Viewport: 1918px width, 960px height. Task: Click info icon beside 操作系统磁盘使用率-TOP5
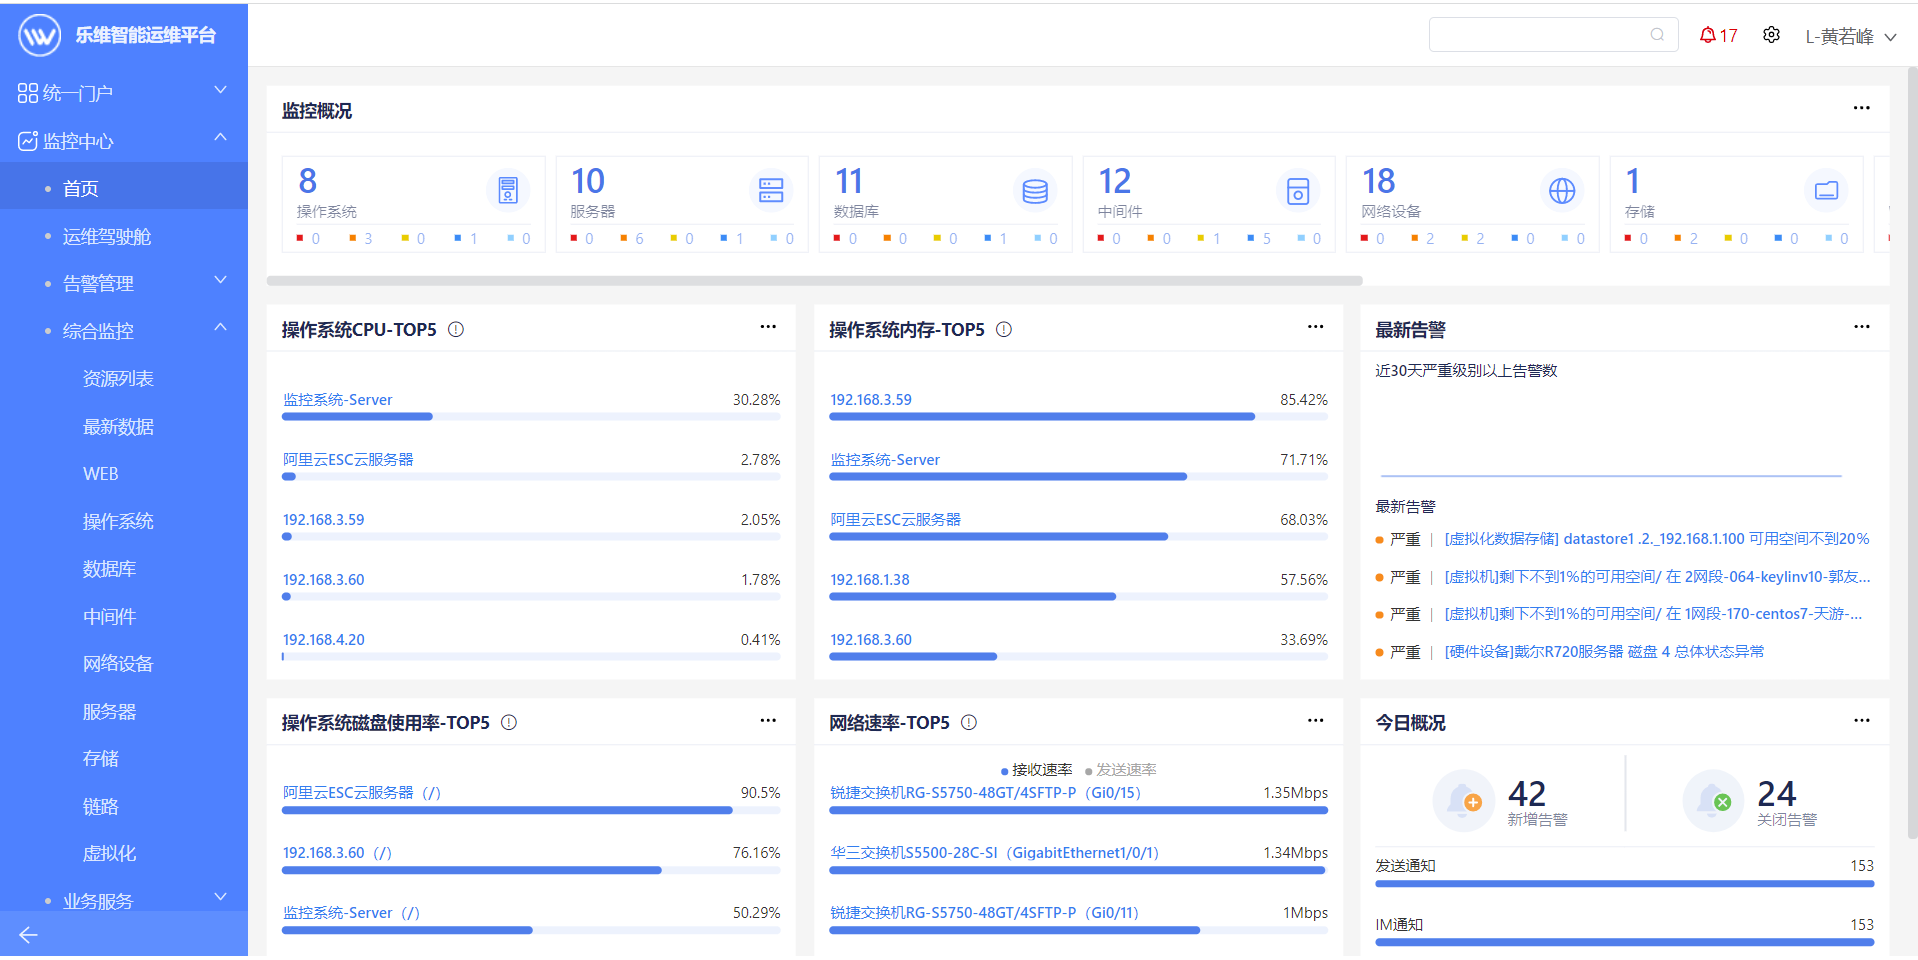509,722
